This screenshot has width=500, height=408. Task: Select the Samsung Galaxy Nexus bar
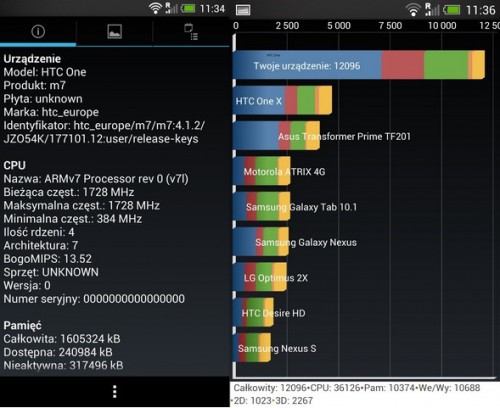261,242
